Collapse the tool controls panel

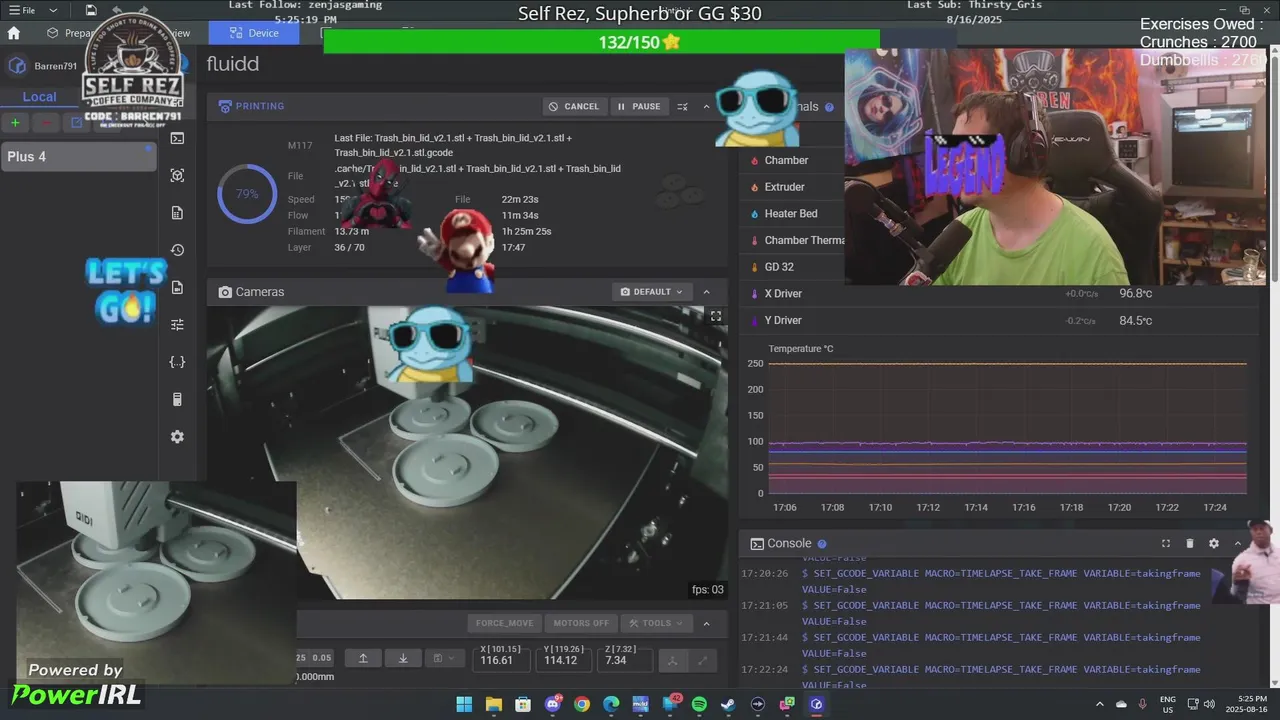click(707, 623)
